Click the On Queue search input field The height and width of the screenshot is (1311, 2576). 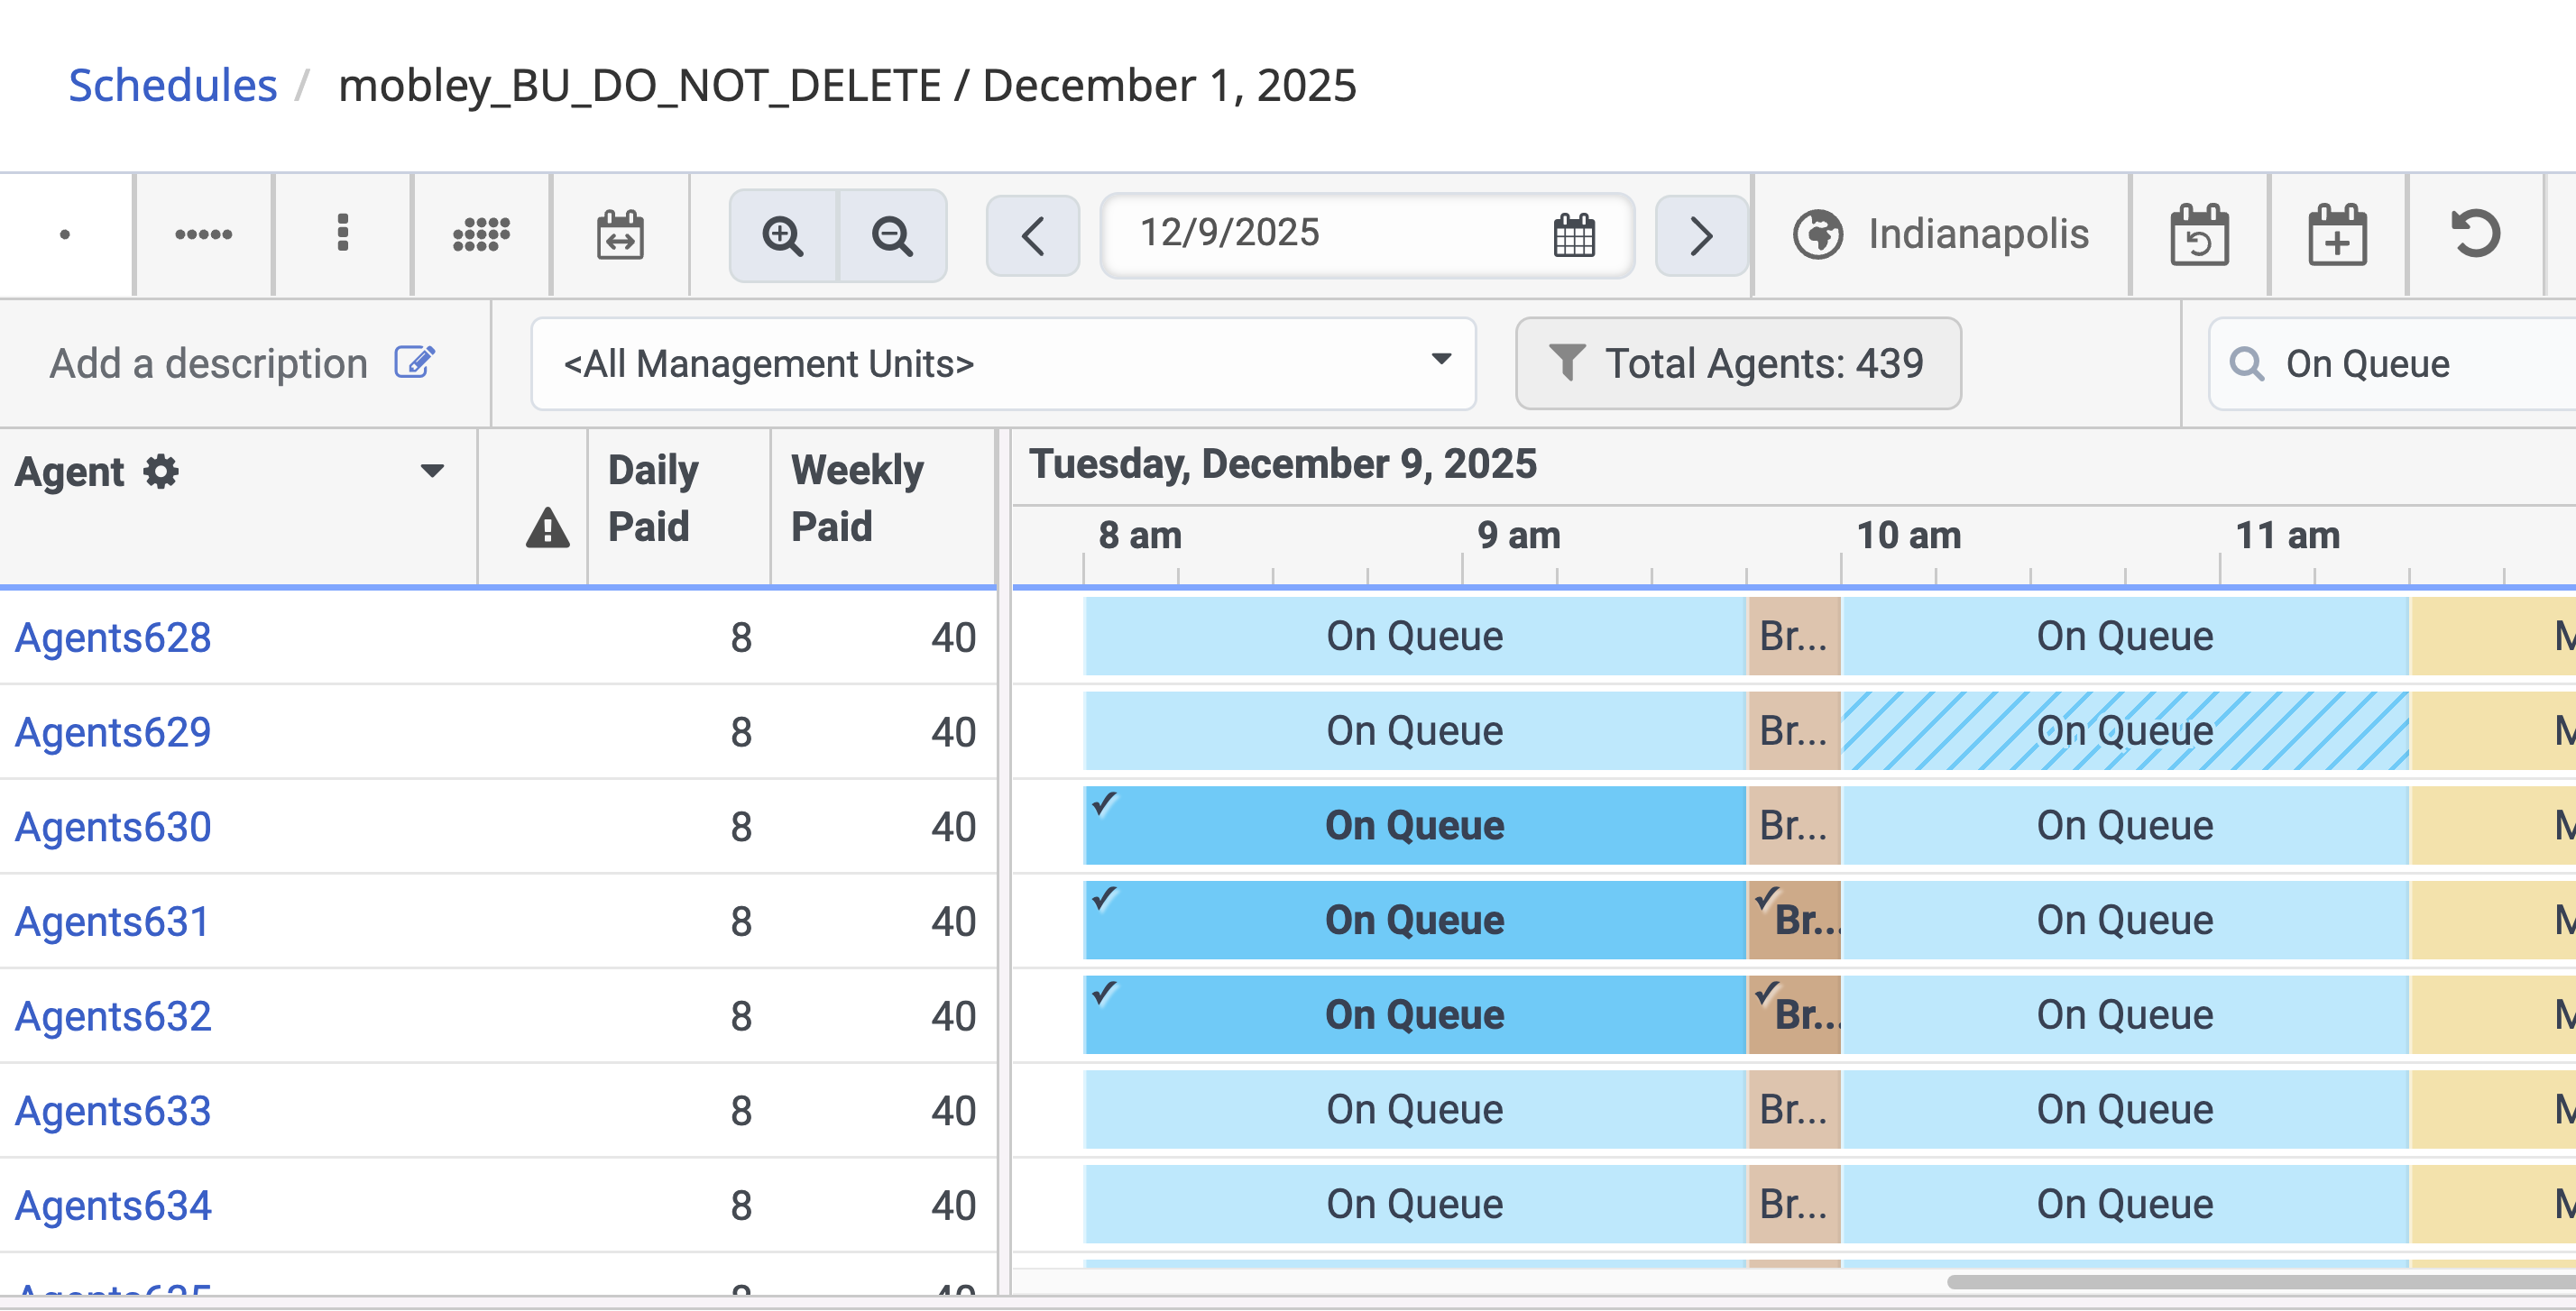[x=2400, y=364]
